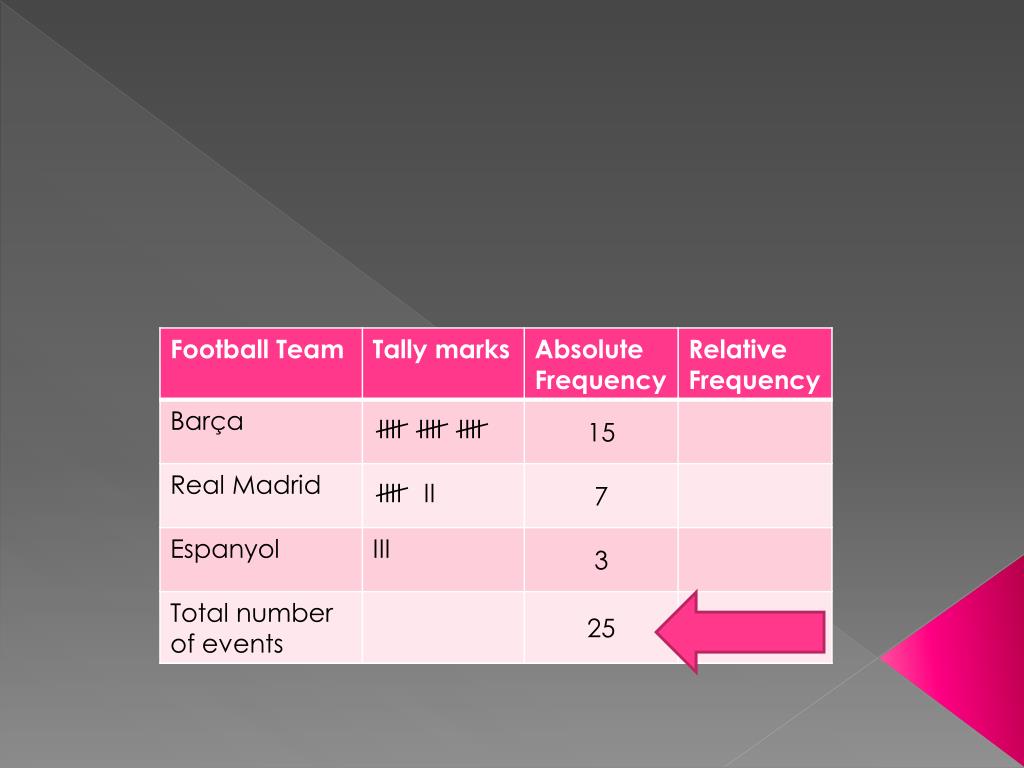Click the pink left-pointing arrow shape
Screen dimensions: 1024x768
point(740,632)
